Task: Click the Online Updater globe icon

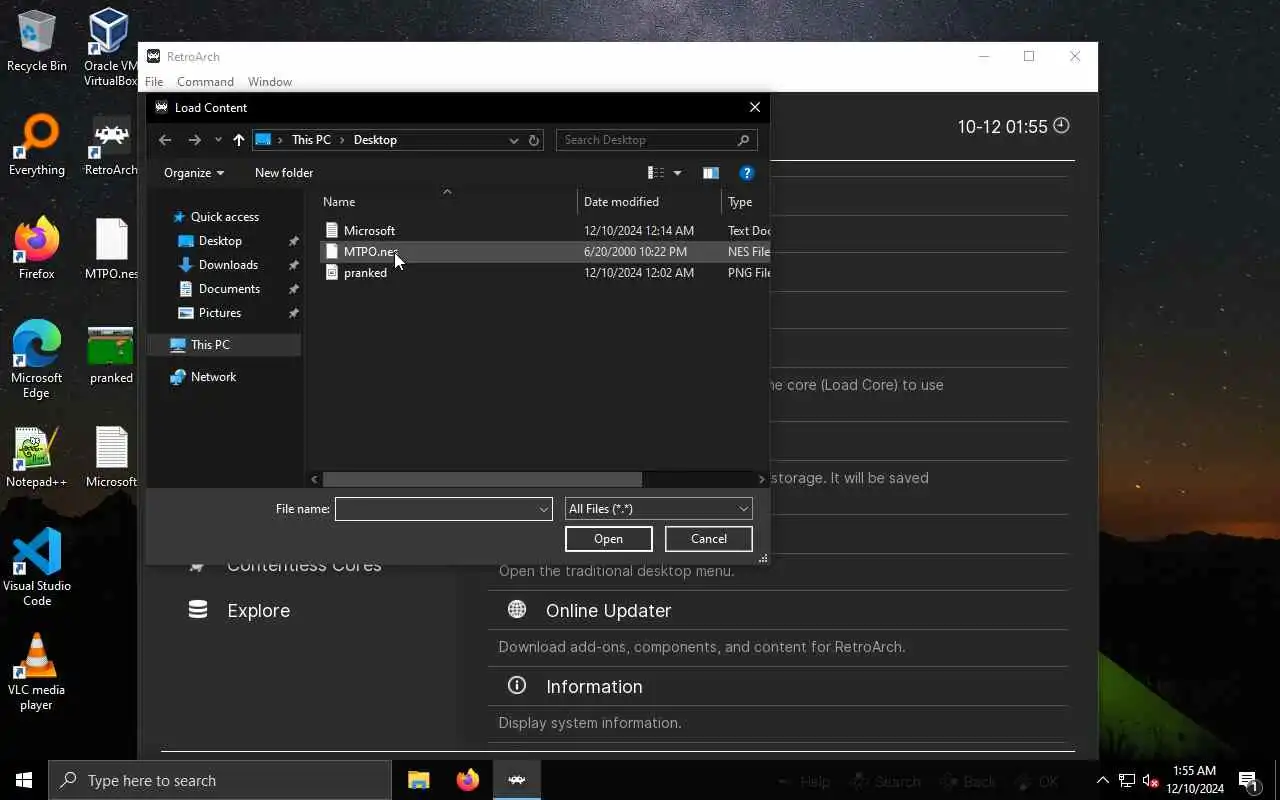Action: coord(517,609)
